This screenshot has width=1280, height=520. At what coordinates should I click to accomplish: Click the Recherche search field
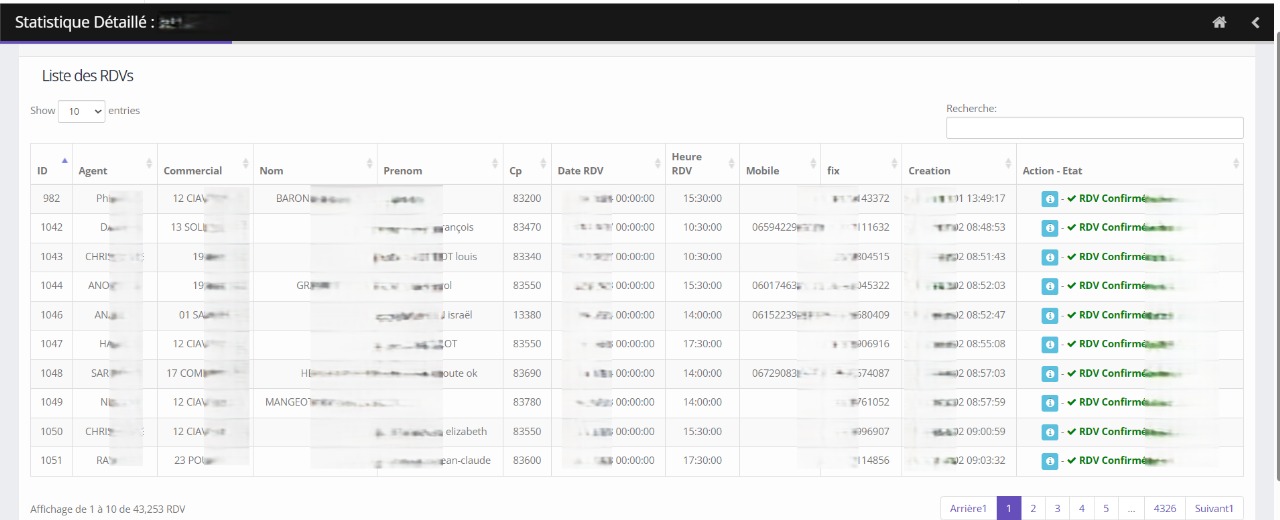click(1094, 128)
